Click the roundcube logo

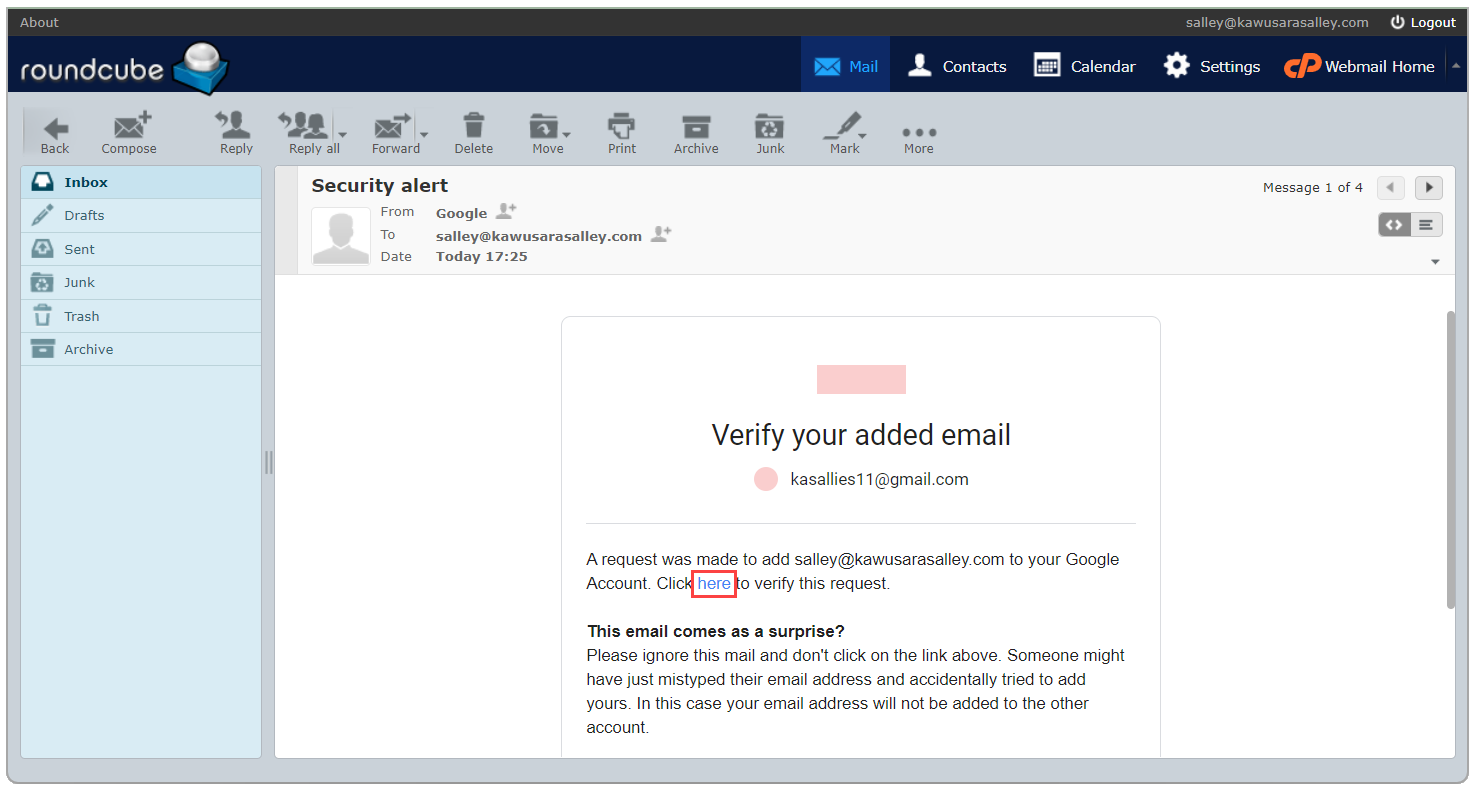point(125,68)
